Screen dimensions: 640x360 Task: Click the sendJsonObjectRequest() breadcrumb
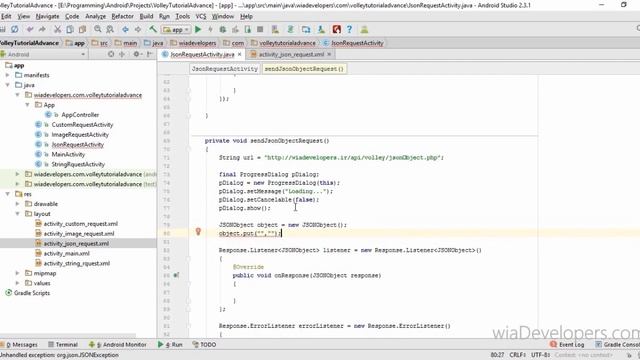(304, 69)
